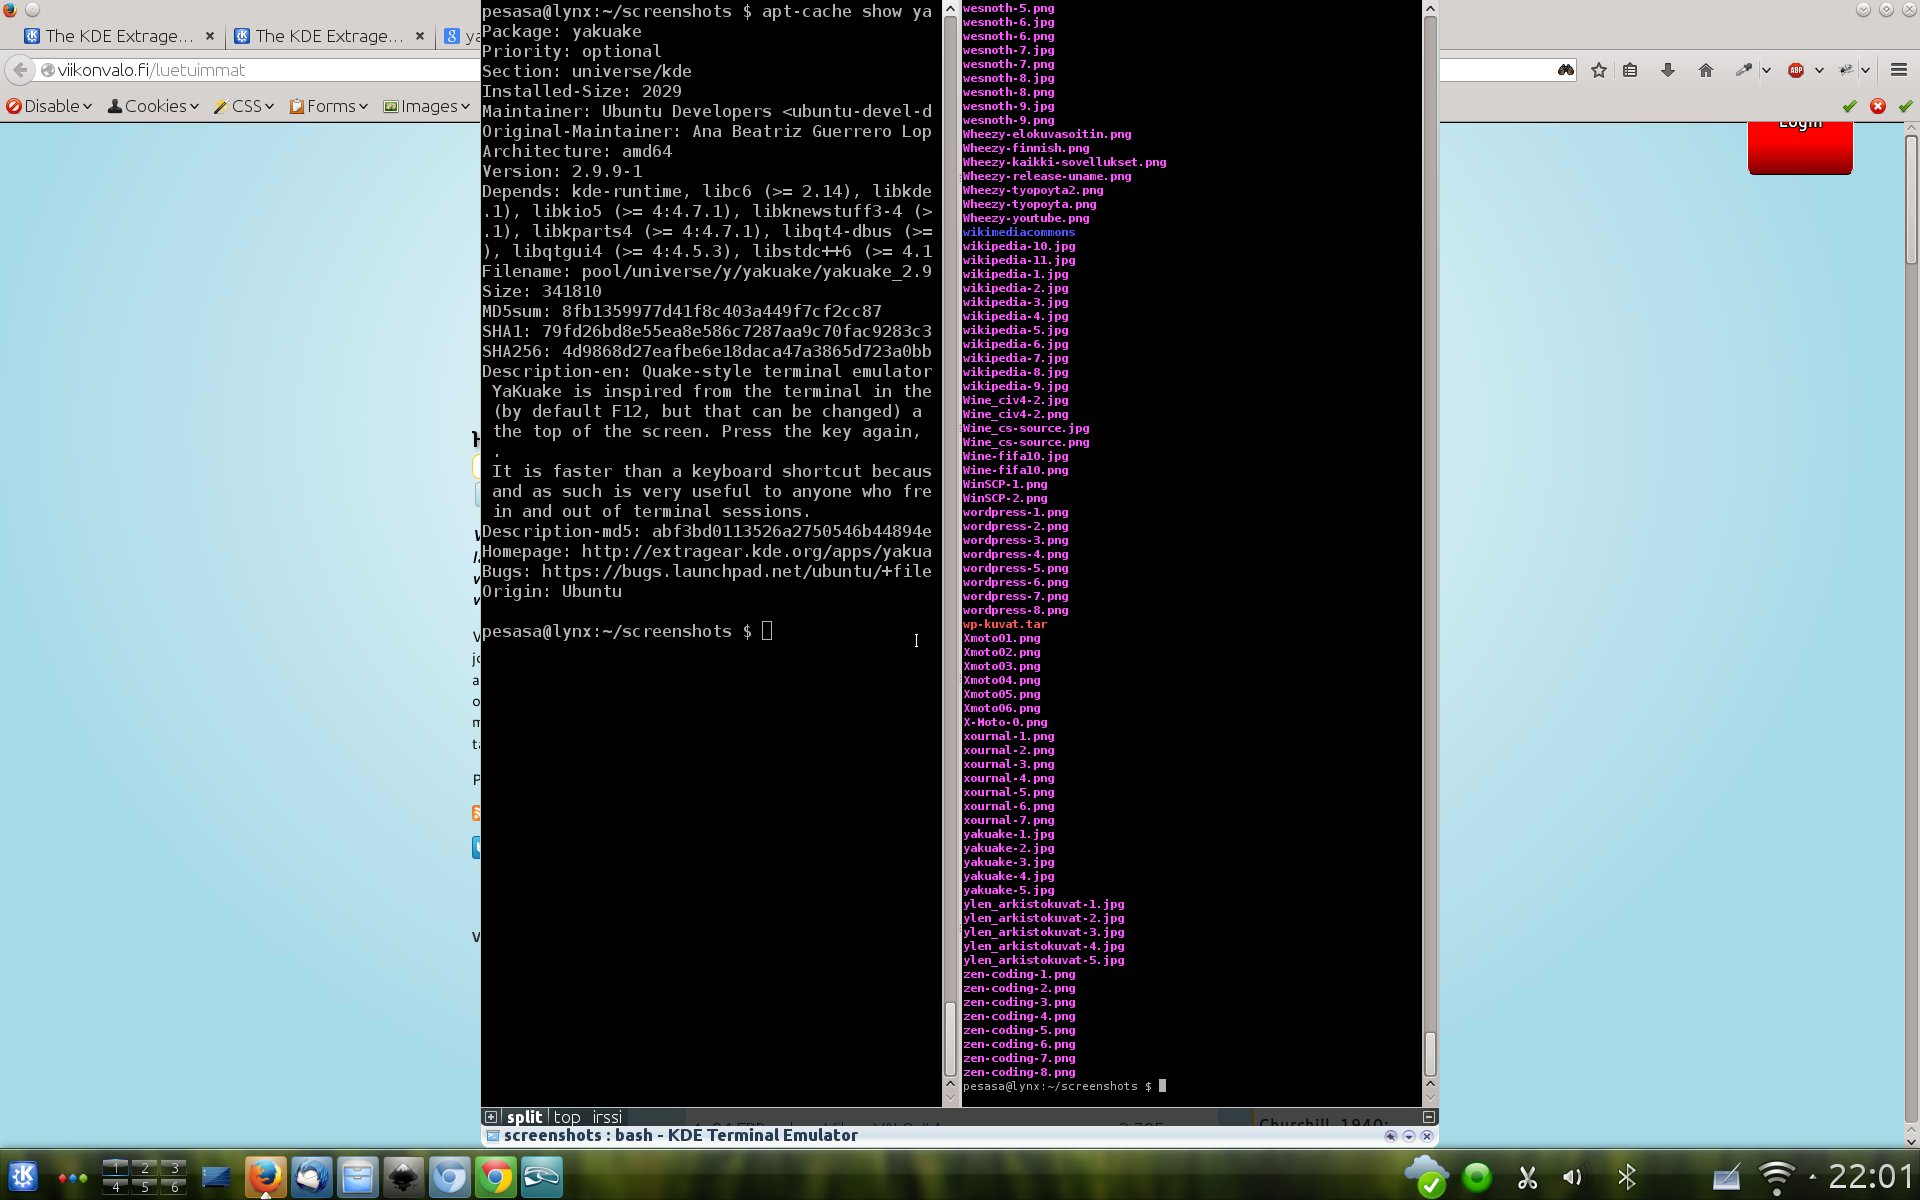
Task: Close the first KDE Extragear tab
Action: coord(209,36)
